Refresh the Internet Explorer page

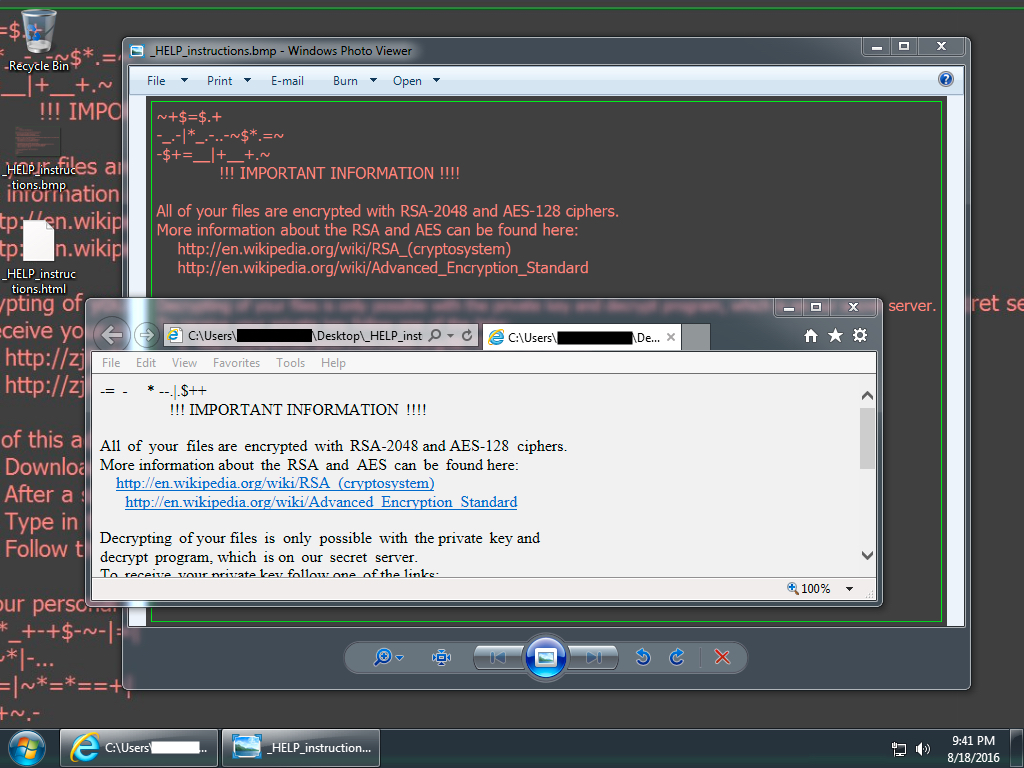(467, 336)
